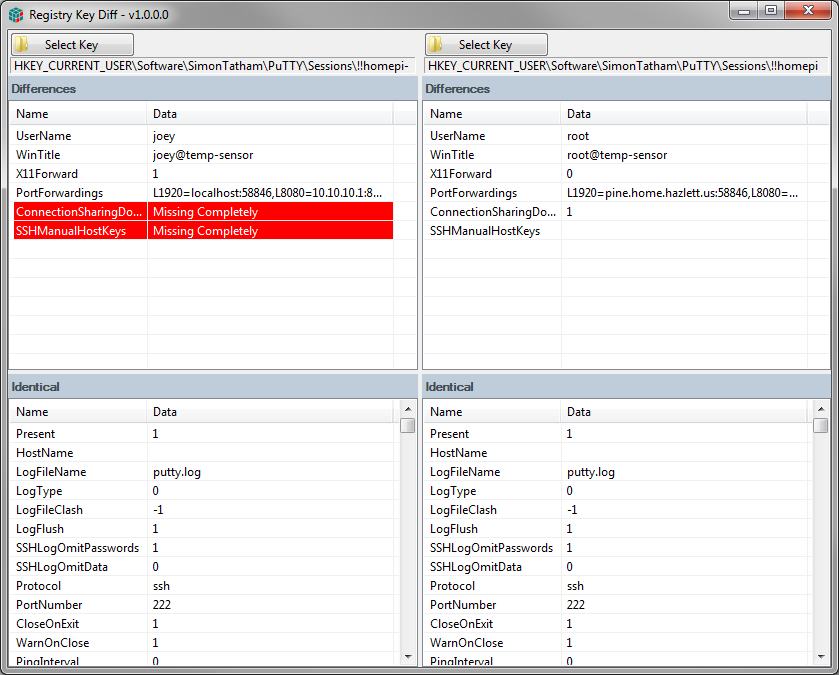
Task: Close the Registry Key Diff window
Action: (x=807, y=11)
